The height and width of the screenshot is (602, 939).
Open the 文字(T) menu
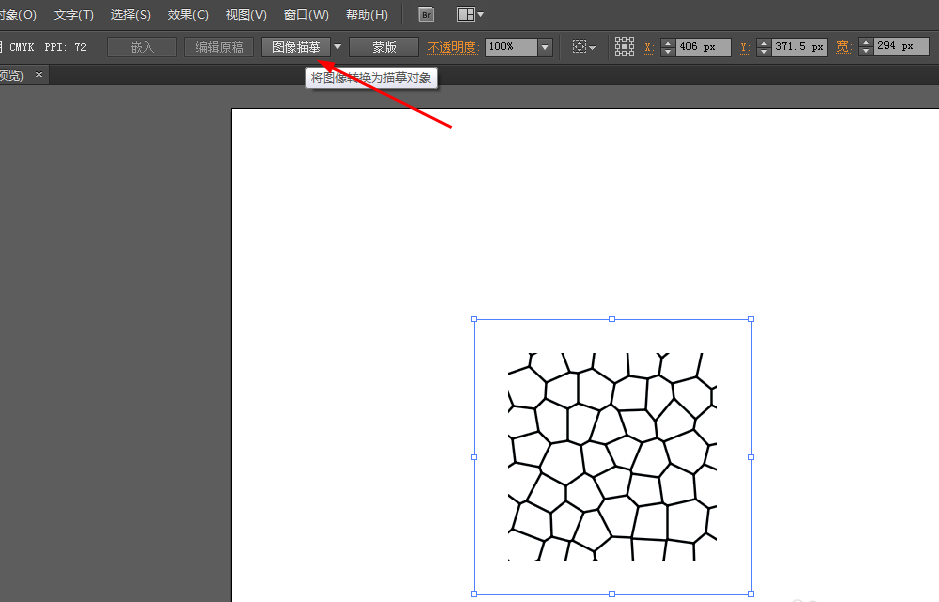click(x=74, y=15)
